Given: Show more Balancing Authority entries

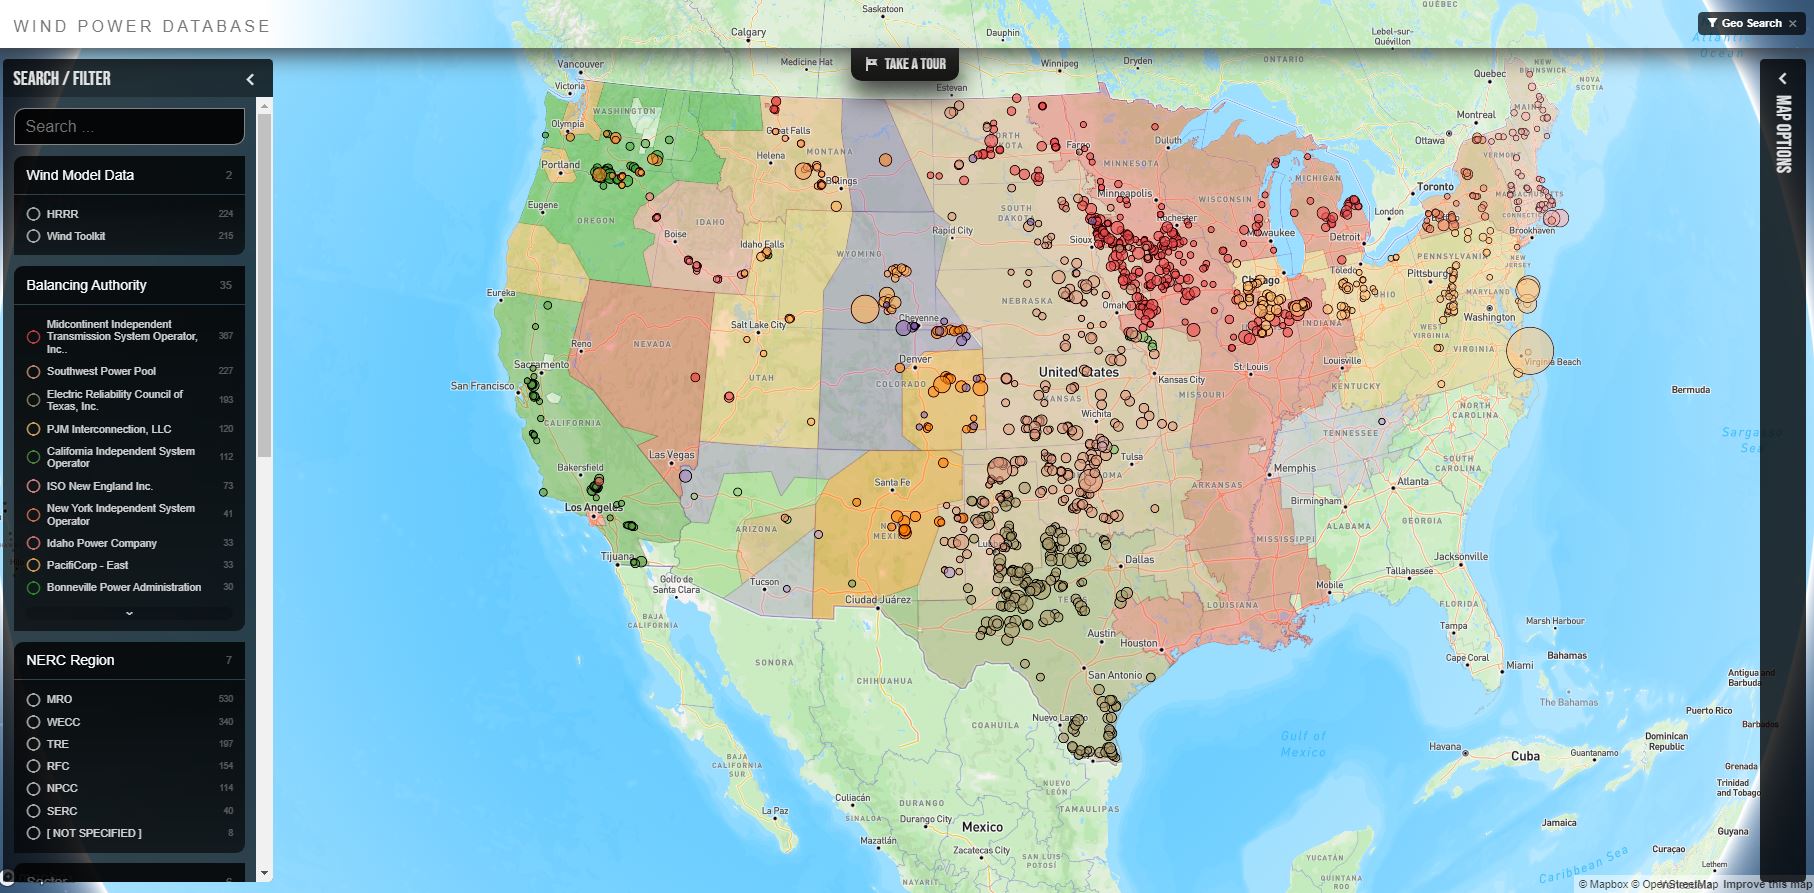Looking at the screenshot, I should [x=129, y=613].
